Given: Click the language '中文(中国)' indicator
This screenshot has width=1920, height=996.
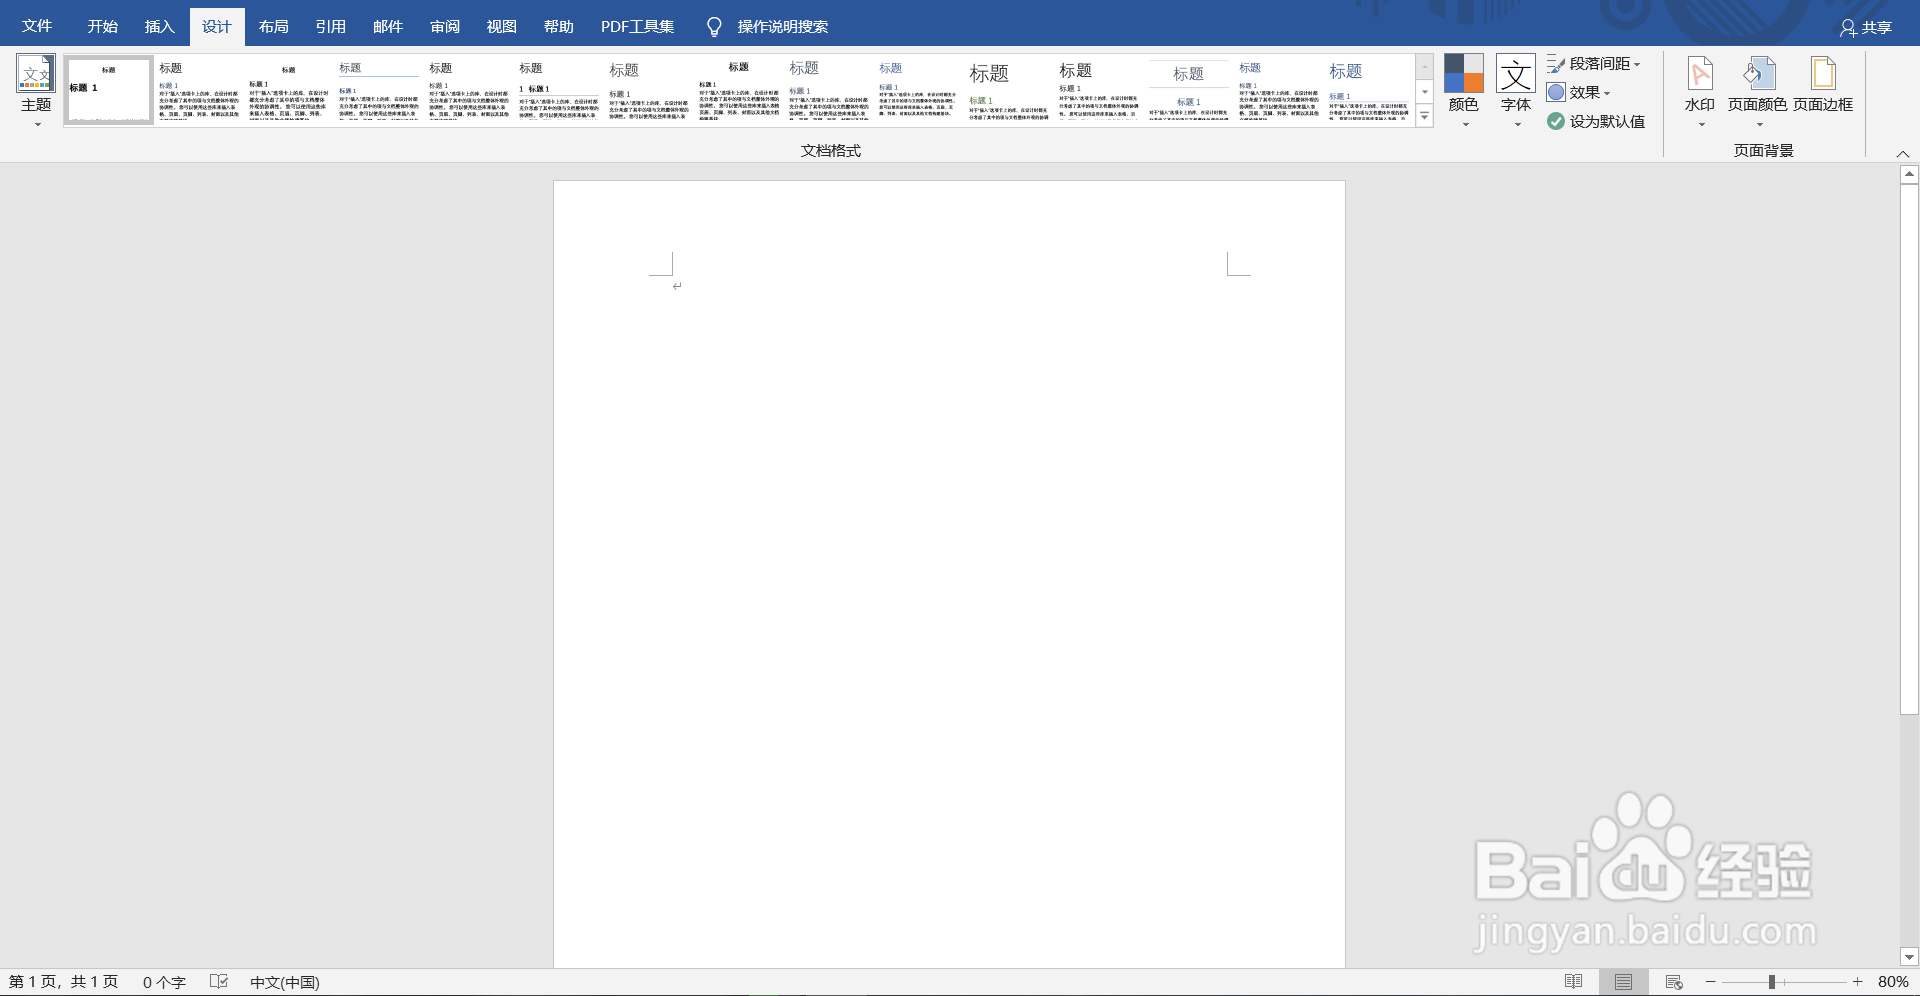Looking at the screenshot, I should [x=285, y=982].
